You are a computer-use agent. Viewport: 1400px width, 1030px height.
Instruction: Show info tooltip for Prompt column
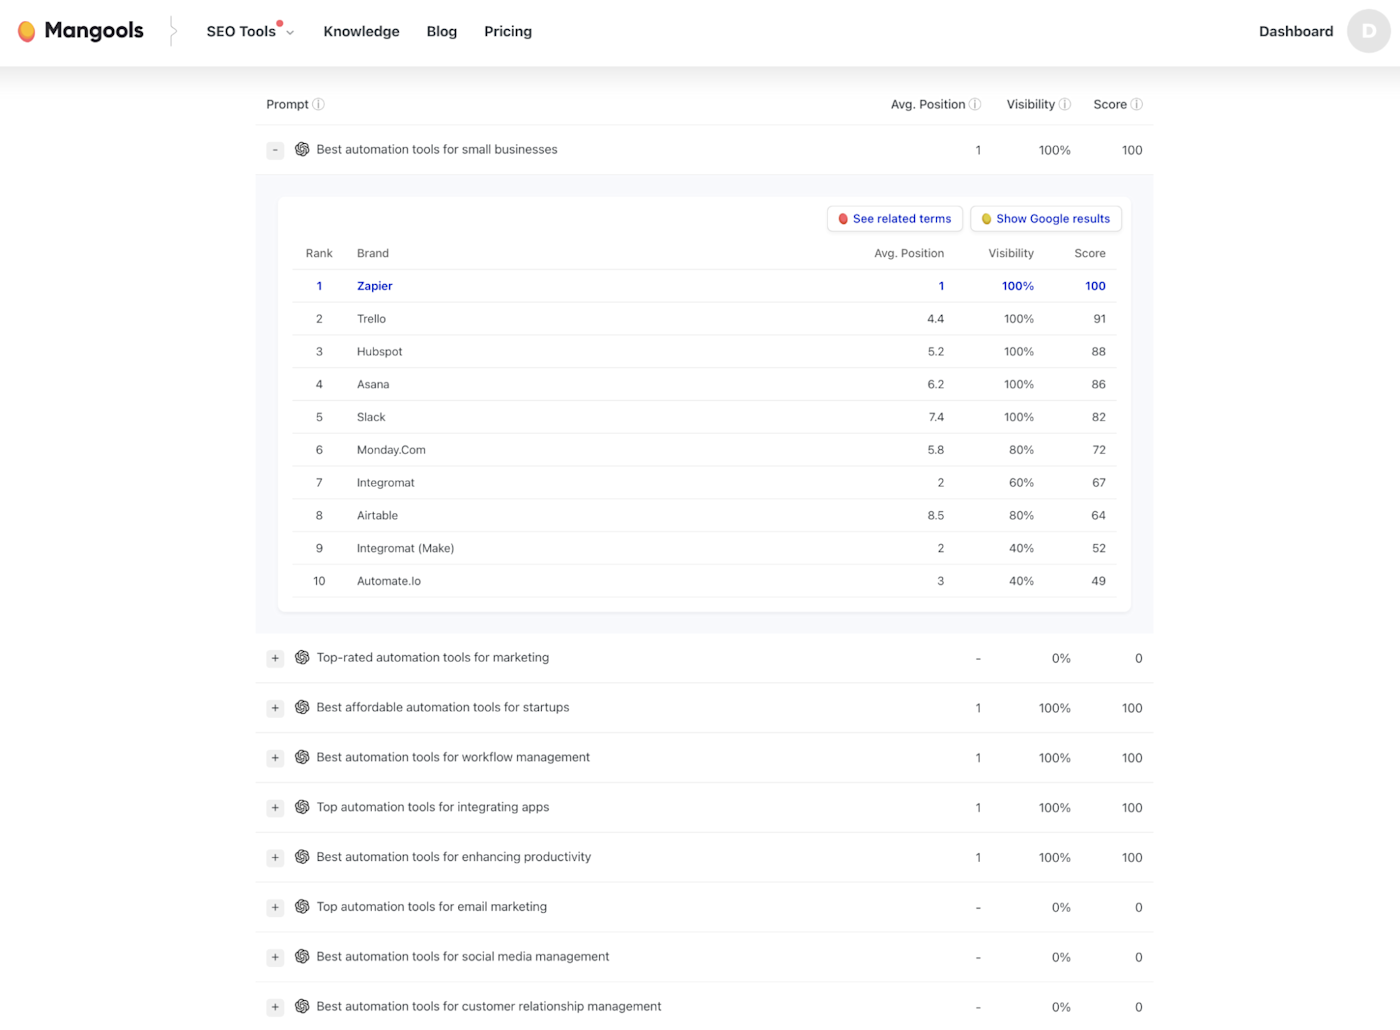(319, 104)
